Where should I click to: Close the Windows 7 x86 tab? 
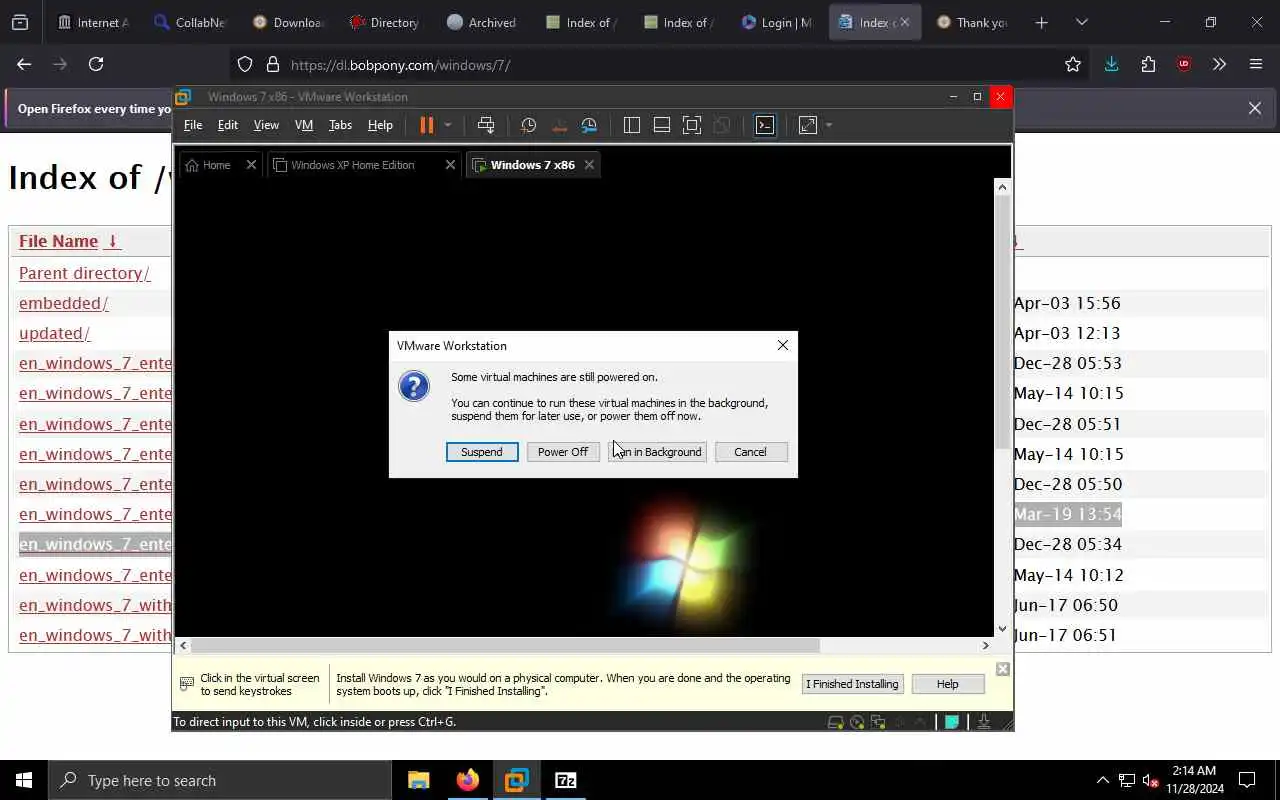(589, 165)
